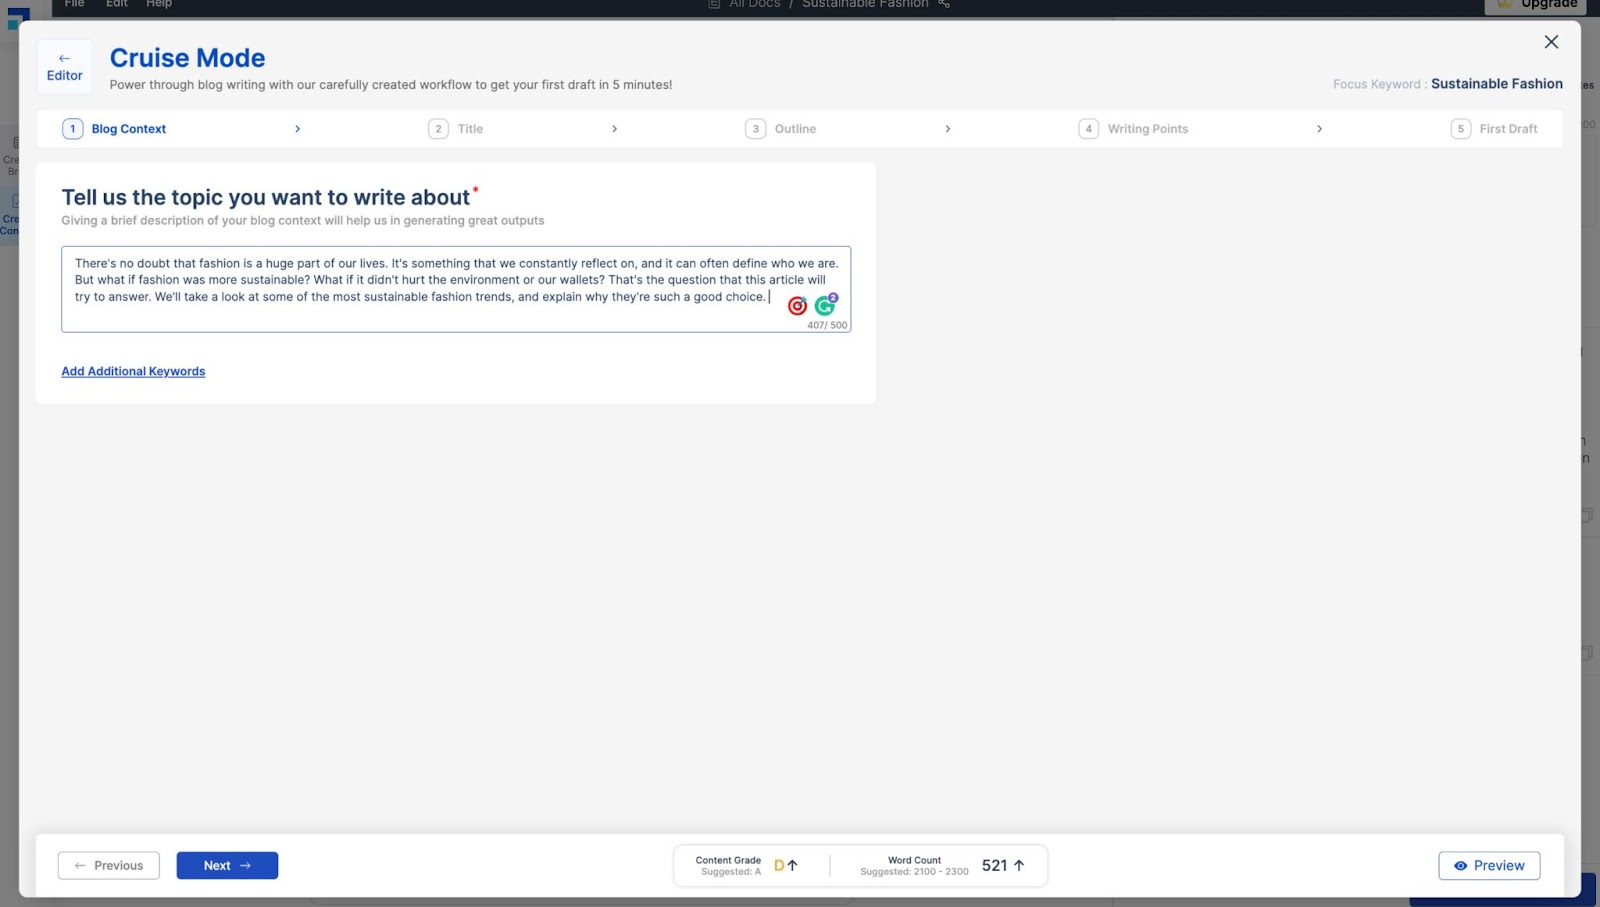Close the Cruise Mode dialog

[1551, 42]
